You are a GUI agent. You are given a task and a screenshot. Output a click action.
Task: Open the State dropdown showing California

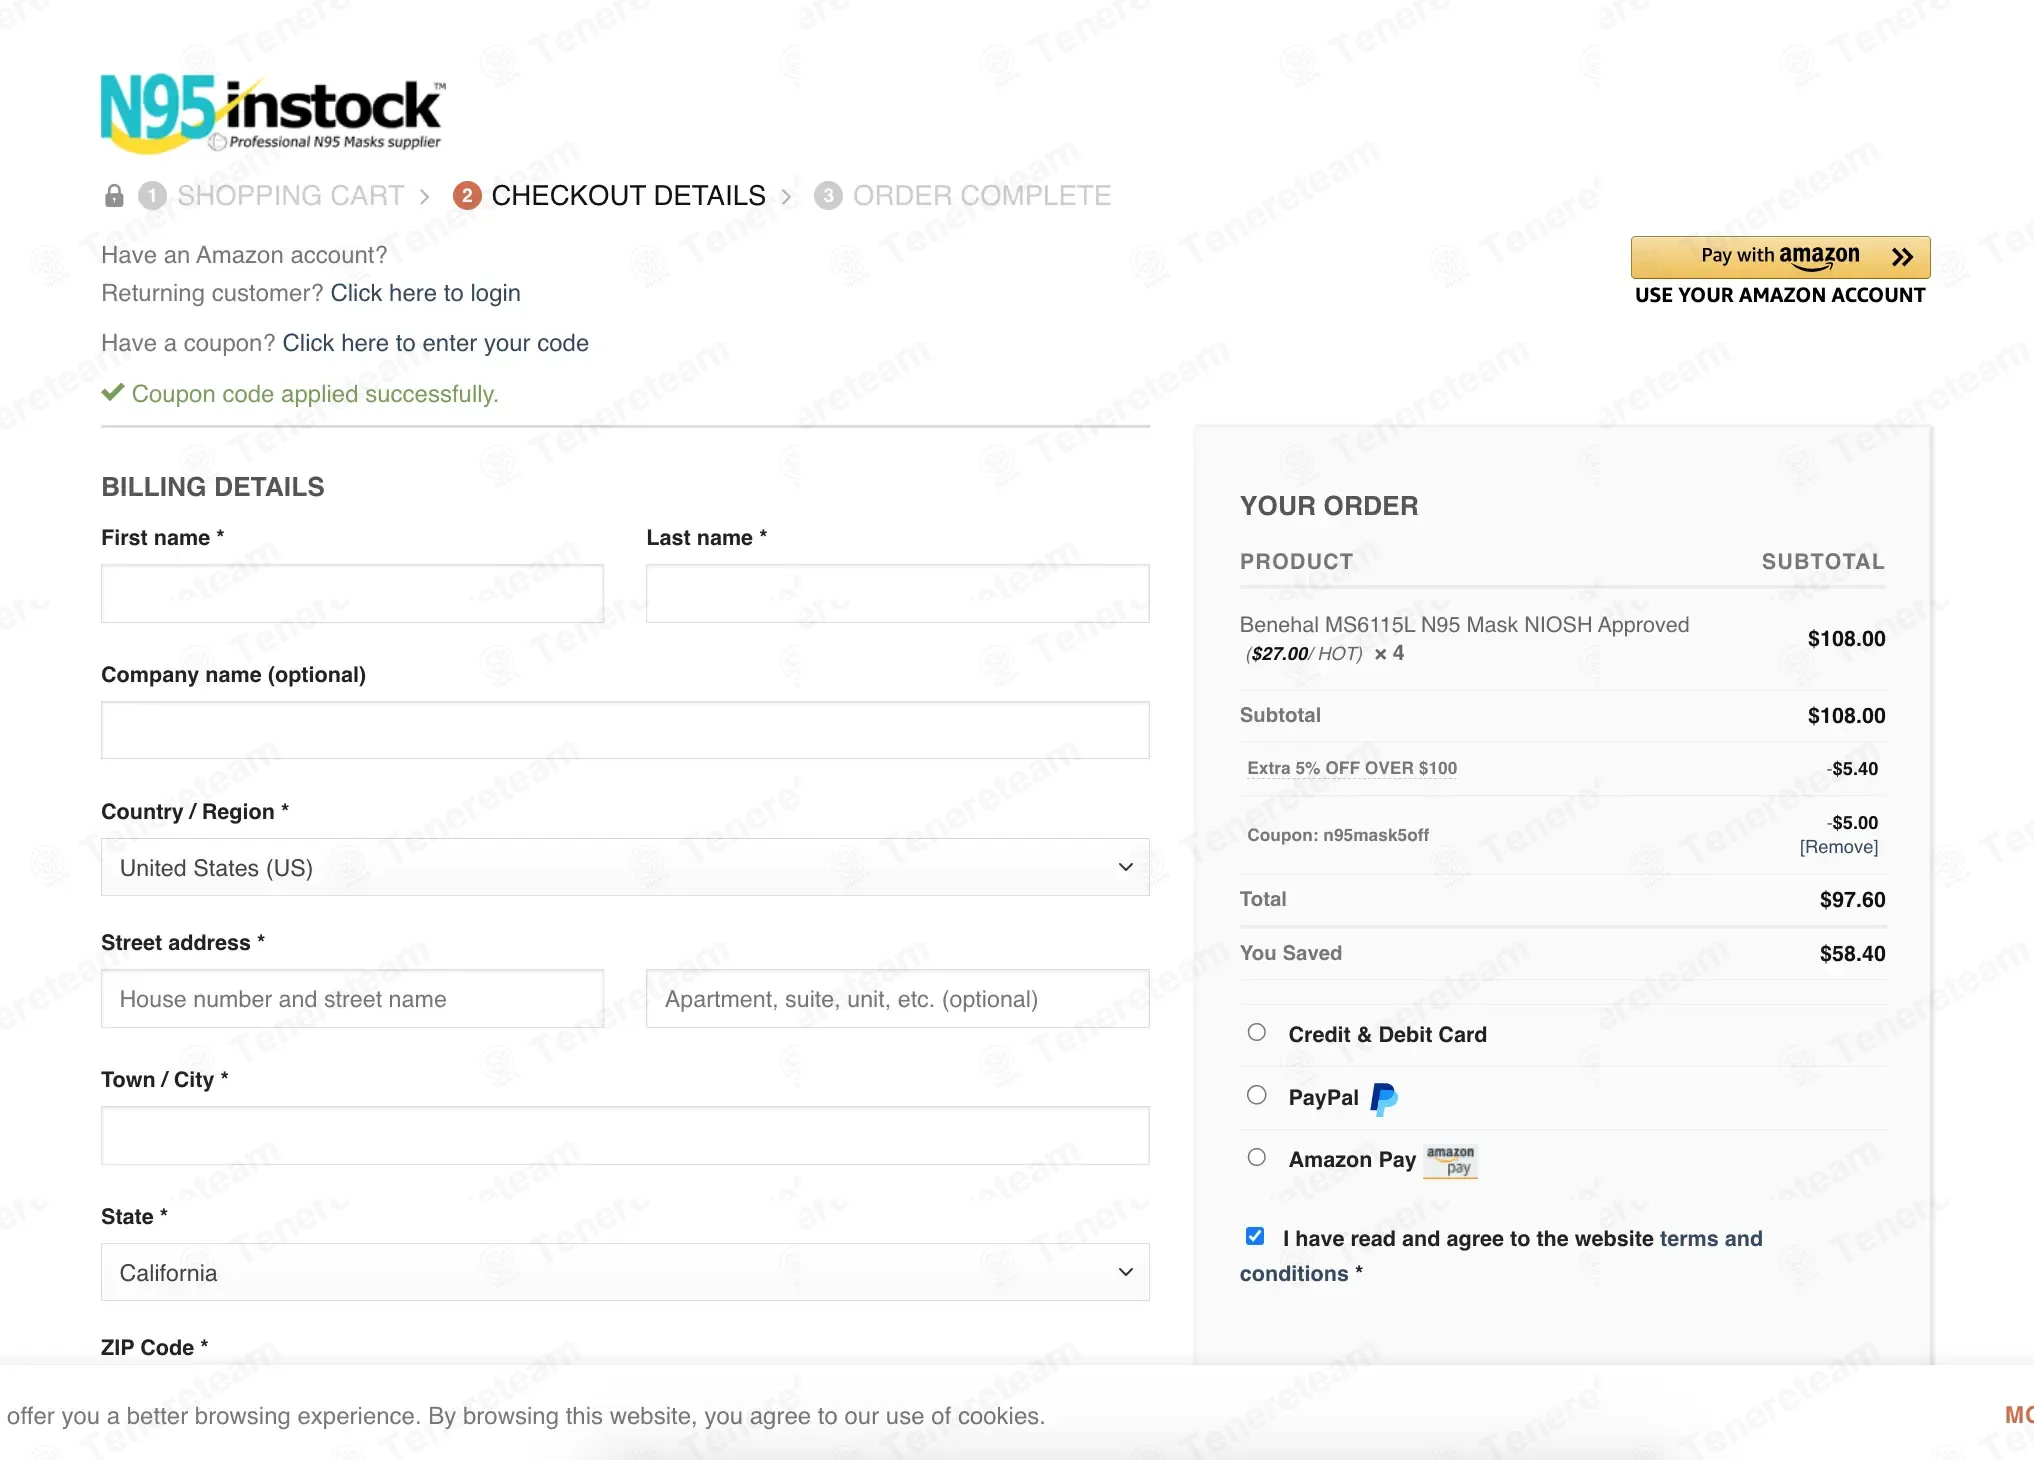625,1272
